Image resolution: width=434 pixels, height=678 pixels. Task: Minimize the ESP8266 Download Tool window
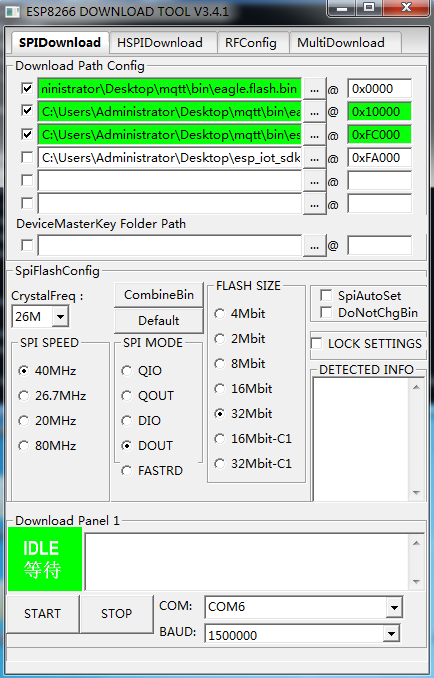343,8
